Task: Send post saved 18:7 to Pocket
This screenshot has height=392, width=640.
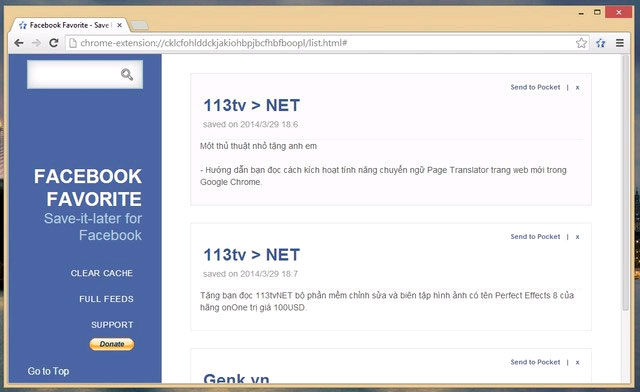Action: pos(535,236)
